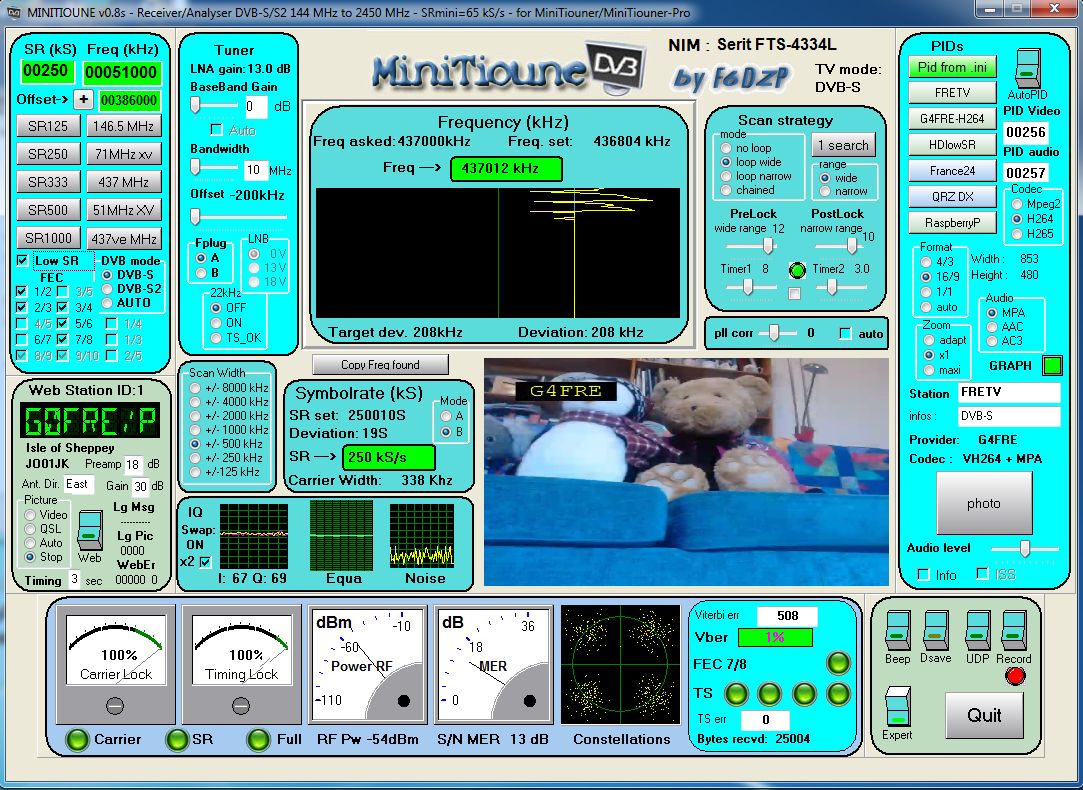Enable FEC 3/5 checkbox
Image resolution: width=1083 pixels, height=790 pixels.
coord(63,291)
